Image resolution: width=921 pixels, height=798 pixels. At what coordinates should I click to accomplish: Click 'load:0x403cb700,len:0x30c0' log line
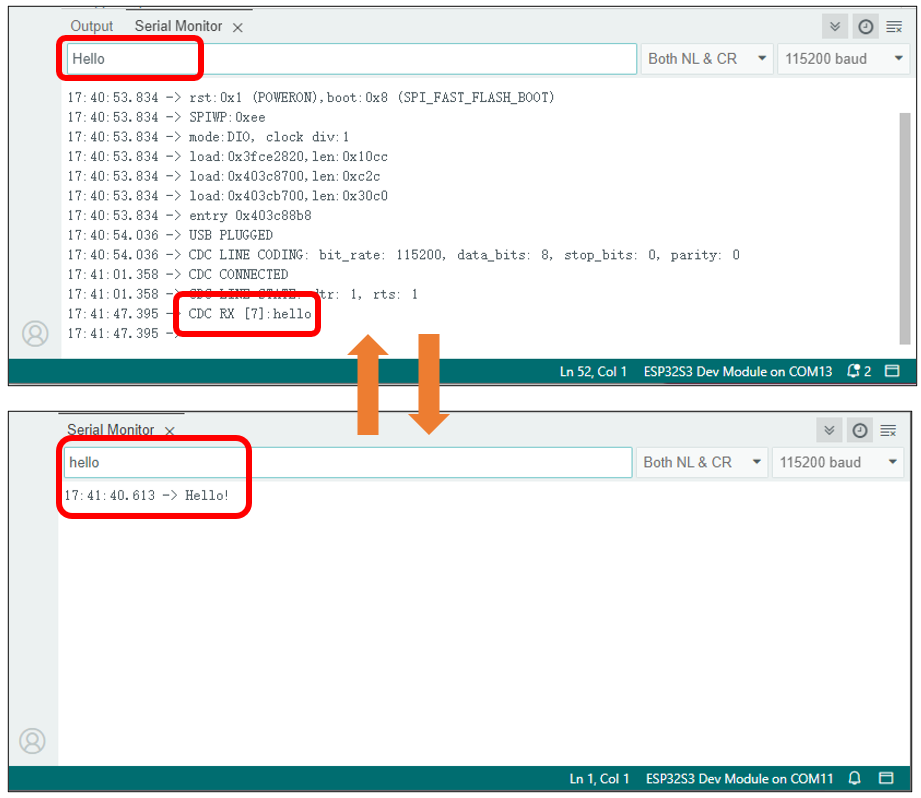click(x=227, y=196)
